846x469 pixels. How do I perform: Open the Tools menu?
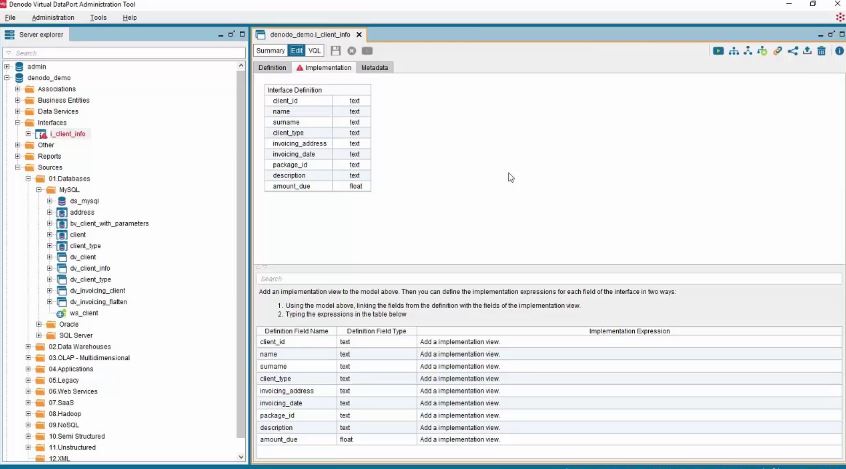tap(98, 18)
